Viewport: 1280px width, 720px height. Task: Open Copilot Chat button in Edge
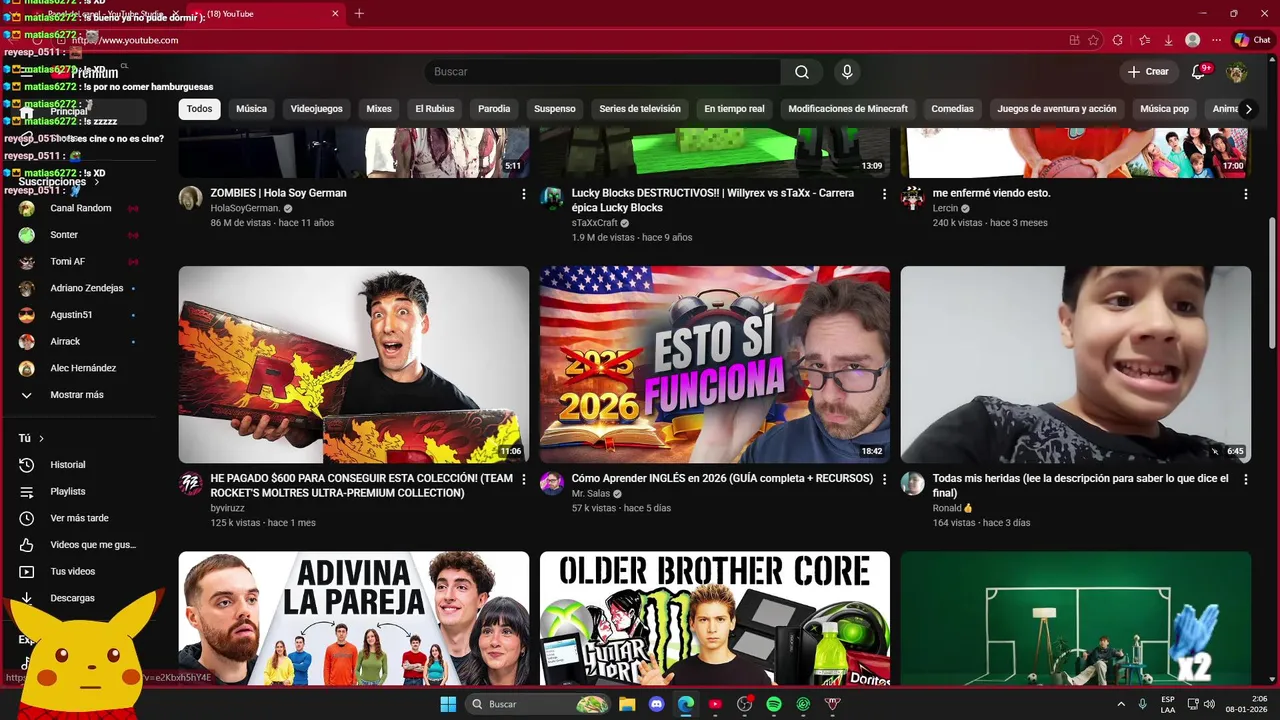pos(1252,40)
